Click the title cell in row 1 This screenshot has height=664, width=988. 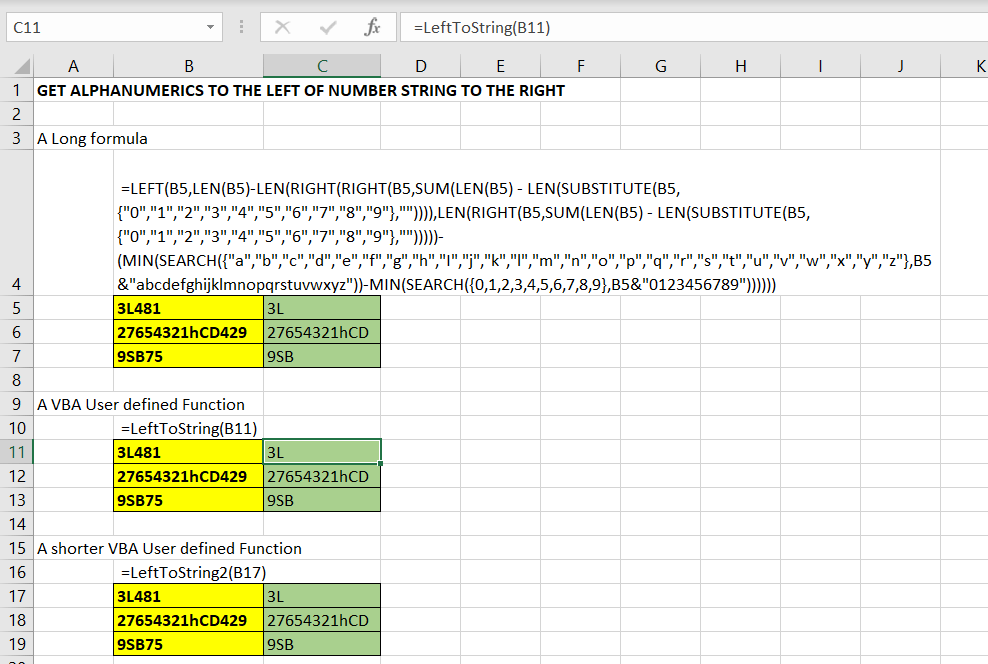coord(300,91)
